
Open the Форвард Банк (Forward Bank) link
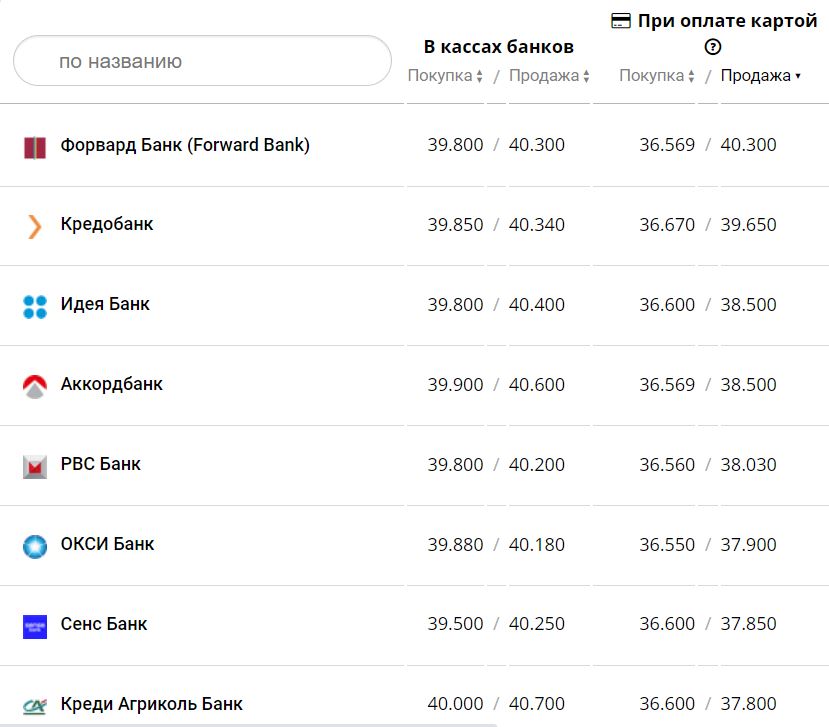(x=185, y=145)
